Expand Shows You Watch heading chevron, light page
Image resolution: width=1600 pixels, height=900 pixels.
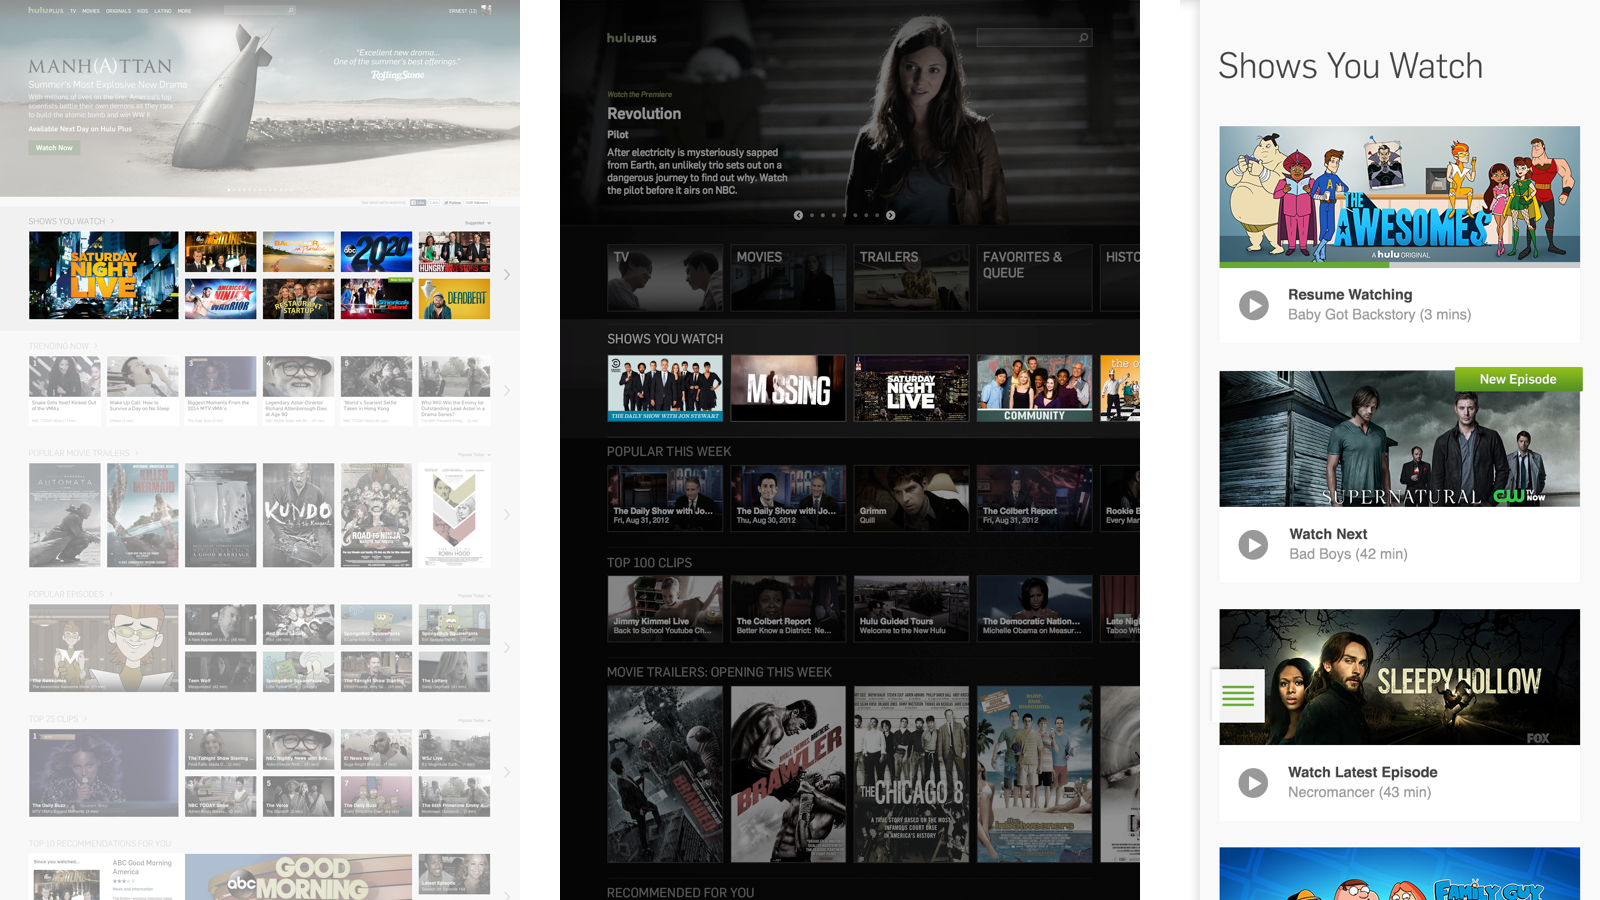tap(112, 221)
